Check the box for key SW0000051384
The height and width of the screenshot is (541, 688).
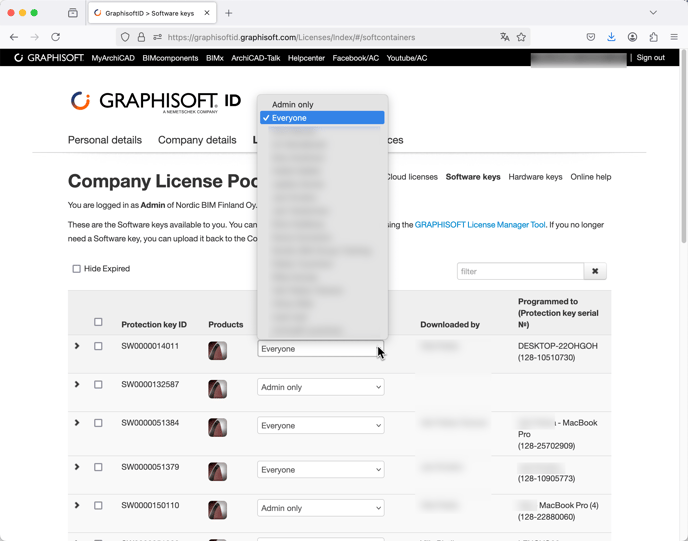pos(98,423)
